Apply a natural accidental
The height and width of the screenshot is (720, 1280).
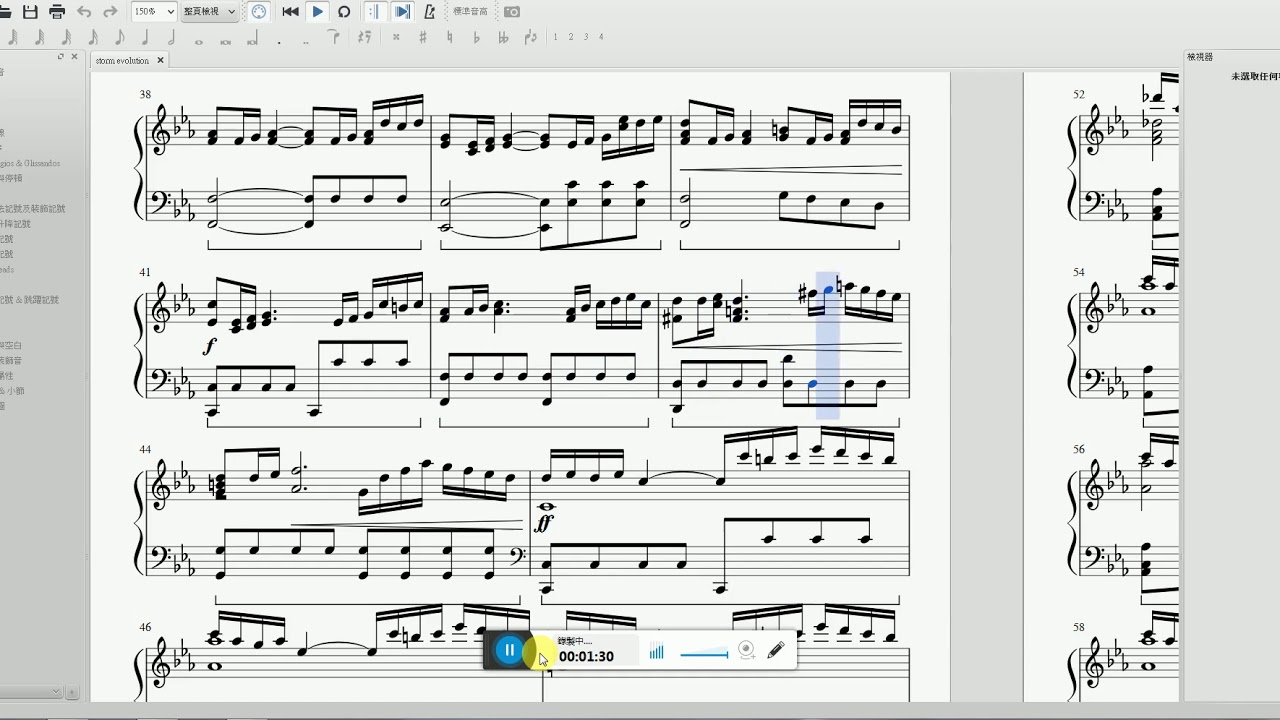(449, 38)
